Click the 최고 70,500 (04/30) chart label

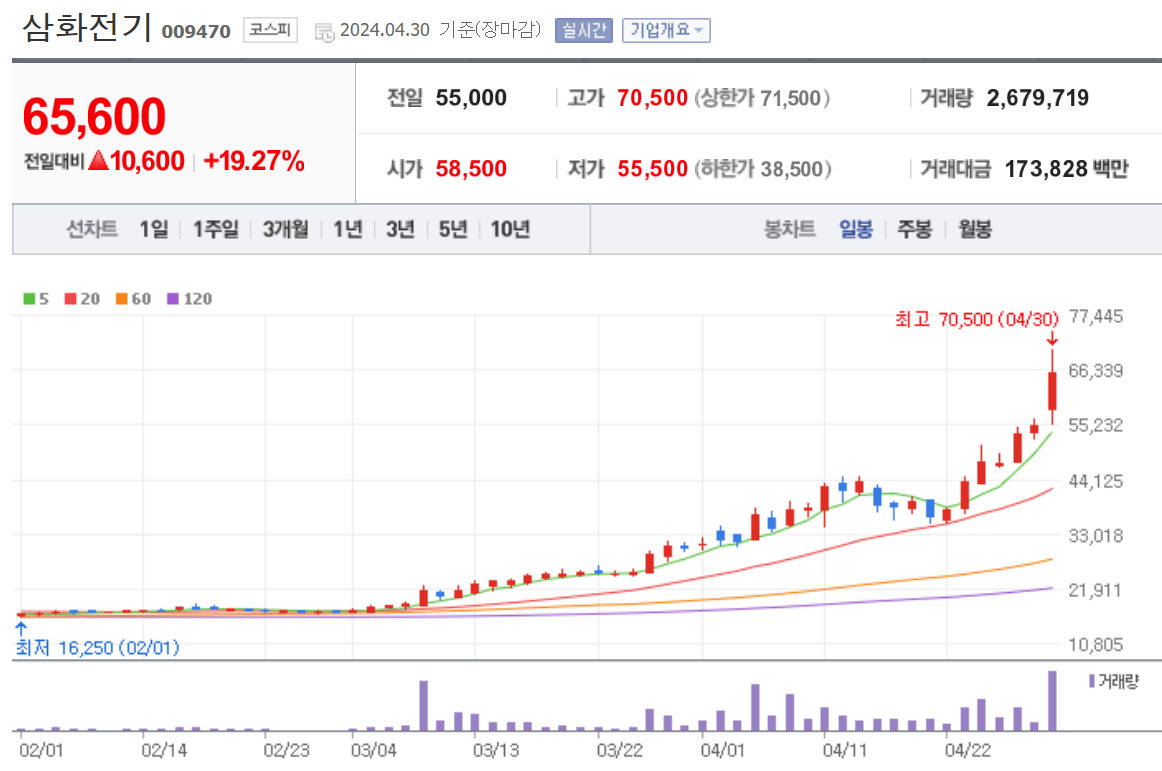[977, 320]
